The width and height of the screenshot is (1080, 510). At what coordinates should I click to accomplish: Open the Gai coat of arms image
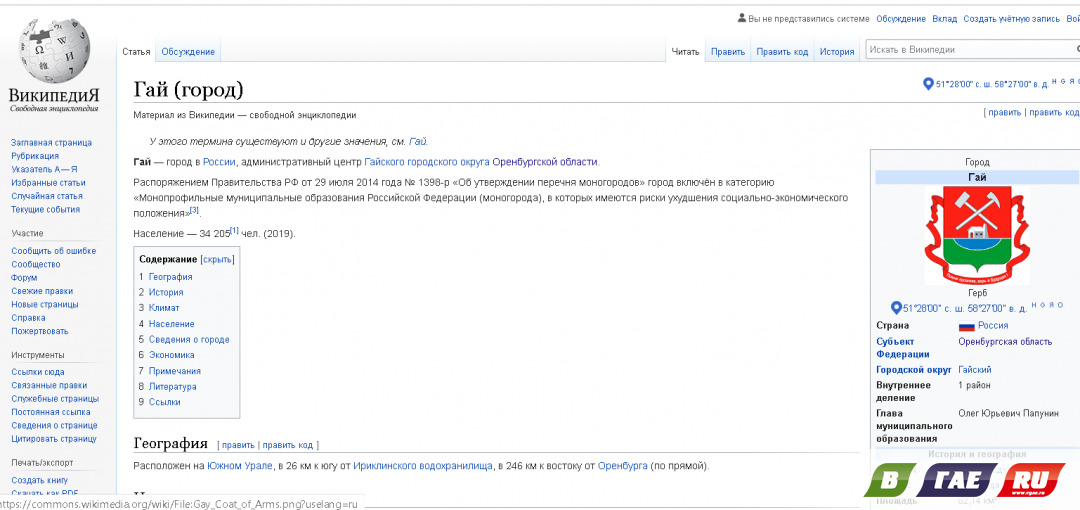click(977, 236)
